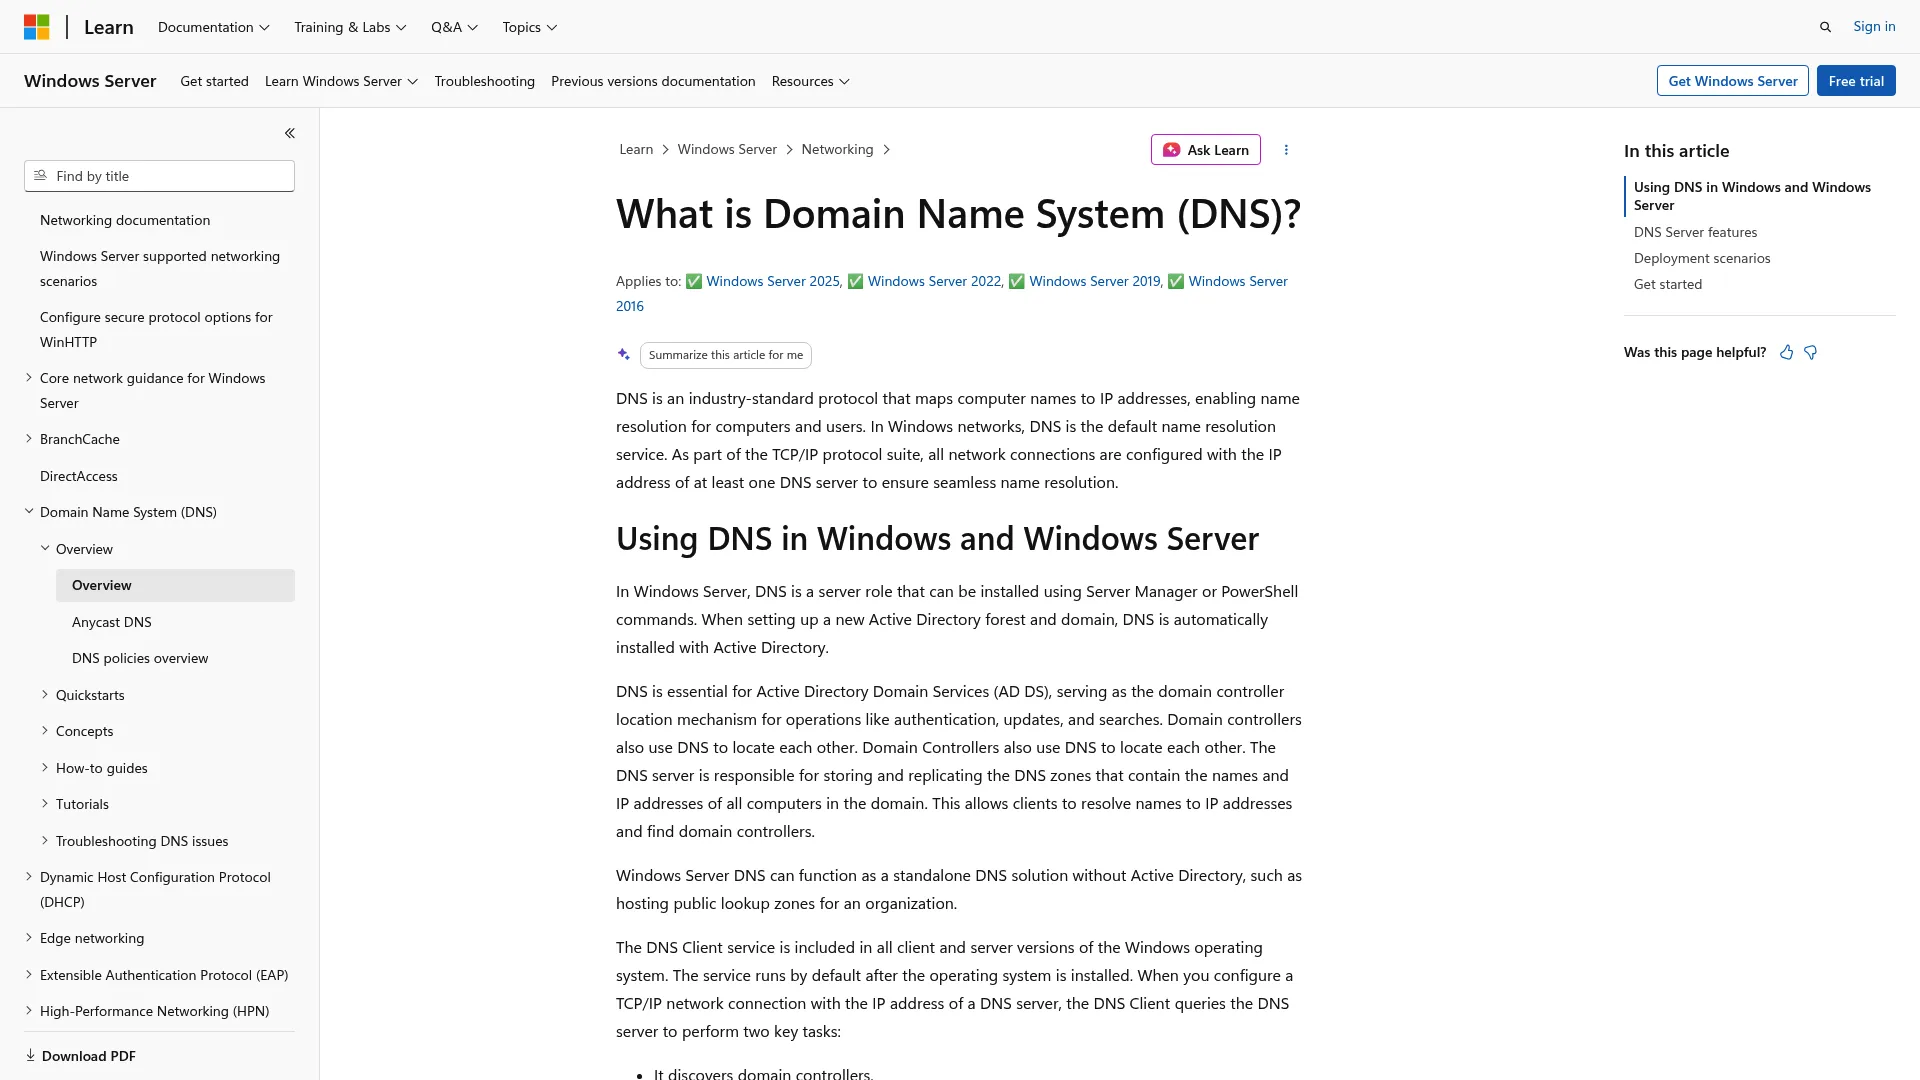The image size is (1920, 1080).
Task: Select Anycast DNS in sidebar
Action: (x=112, y=622)
